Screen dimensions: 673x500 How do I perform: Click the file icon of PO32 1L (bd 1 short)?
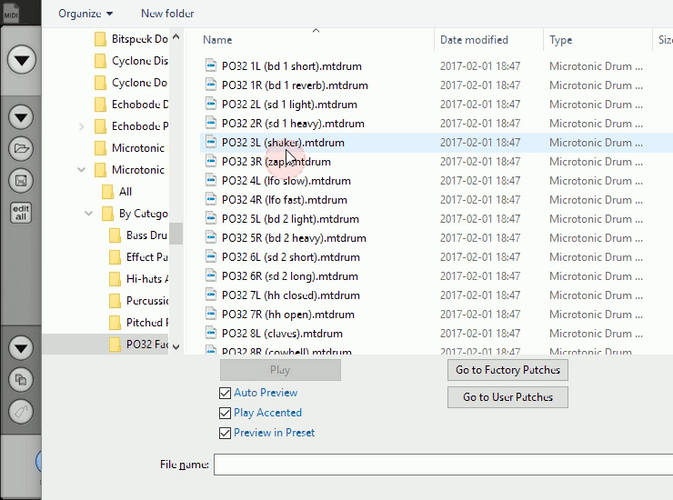pos(211,65)
